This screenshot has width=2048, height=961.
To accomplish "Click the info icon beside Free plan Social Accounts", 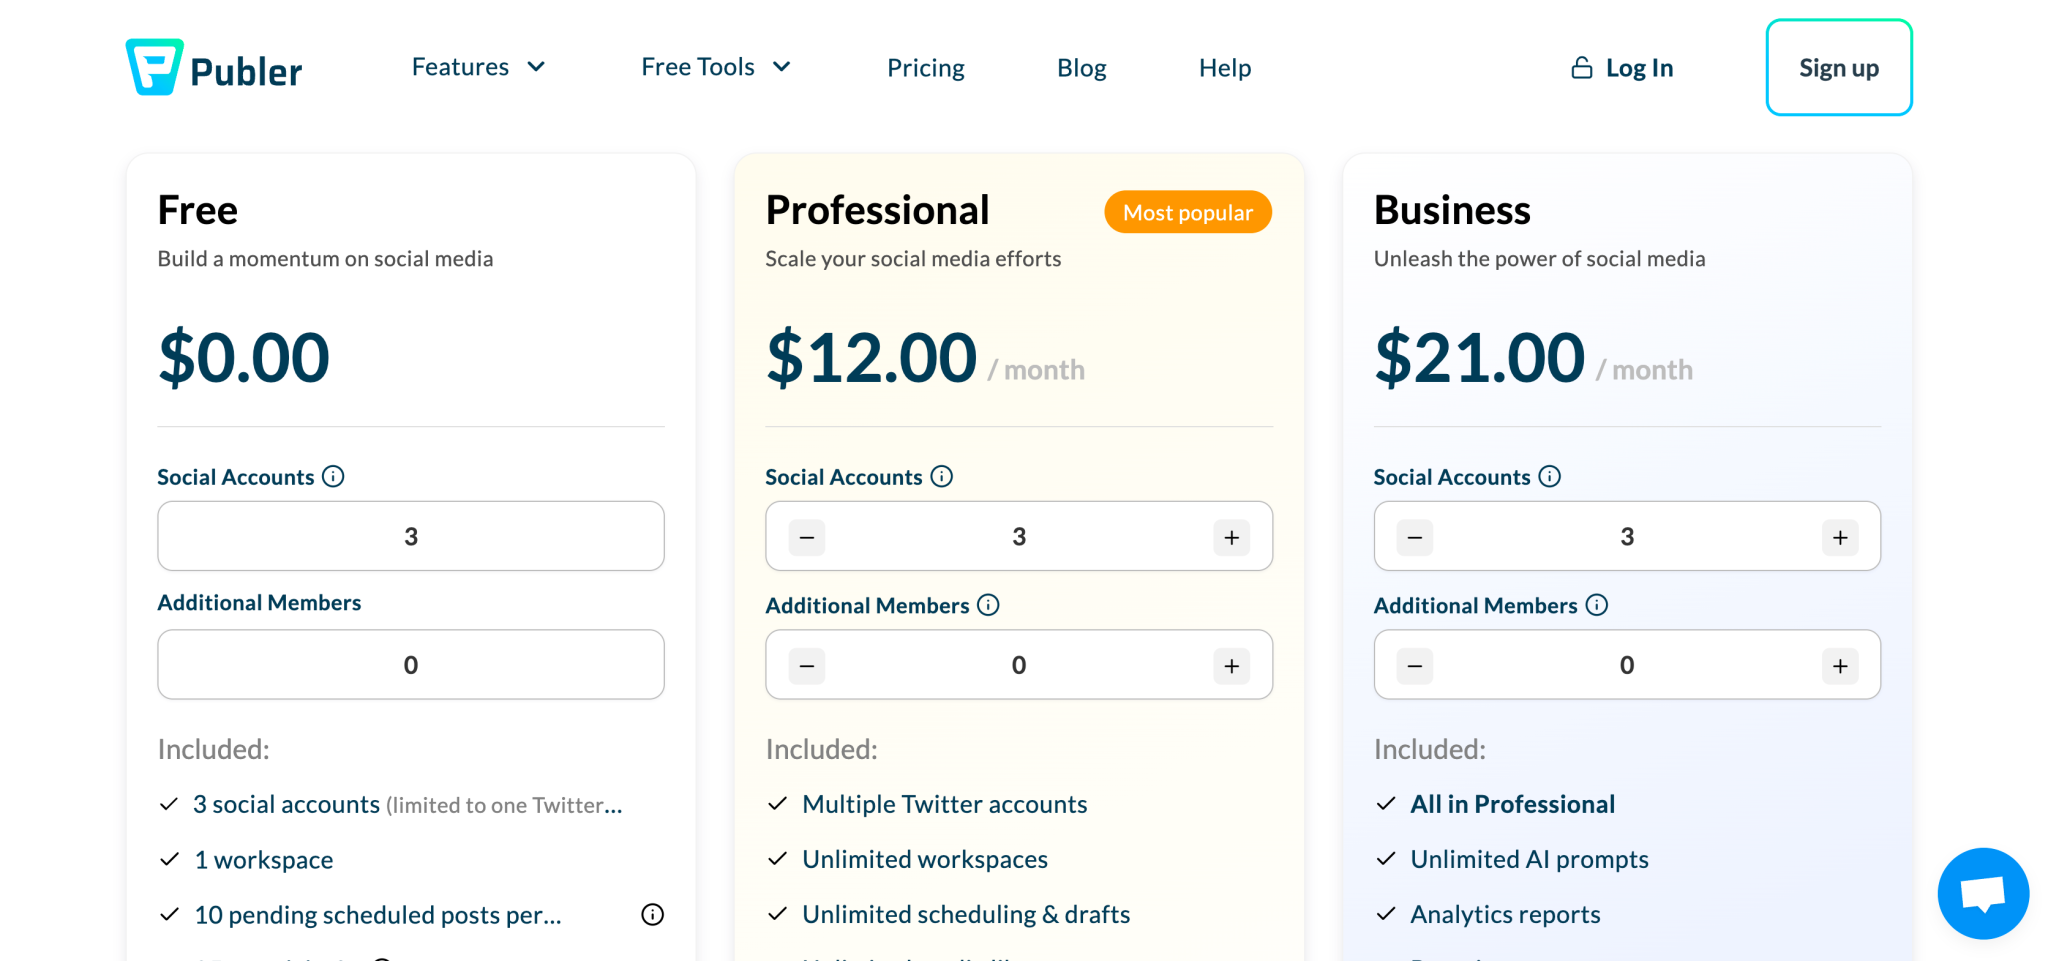I will (334, 477).
